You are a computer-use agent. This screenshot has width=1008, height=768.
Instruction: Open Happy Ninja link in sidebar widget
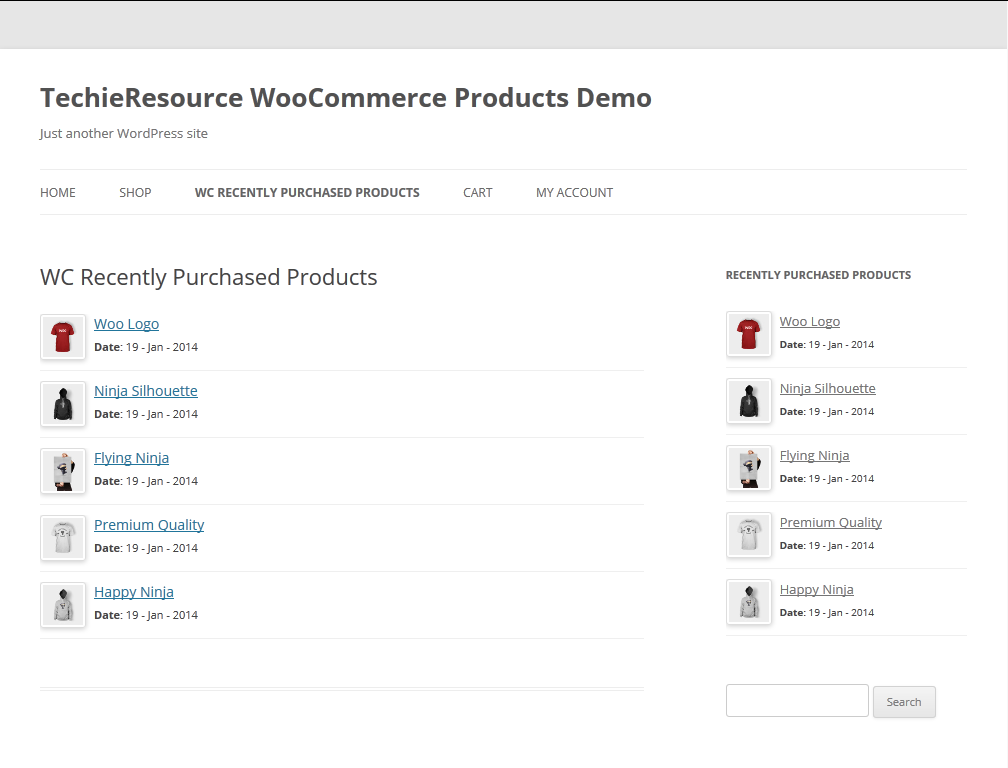(817, 589)
